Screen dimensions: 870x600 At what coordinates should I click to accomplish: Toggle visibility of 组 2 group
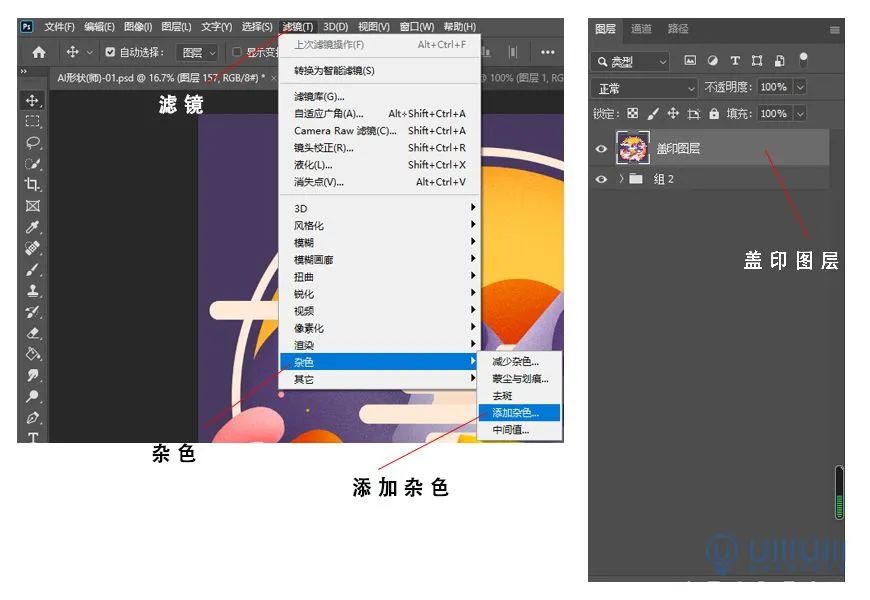click(x=601, y=179)
